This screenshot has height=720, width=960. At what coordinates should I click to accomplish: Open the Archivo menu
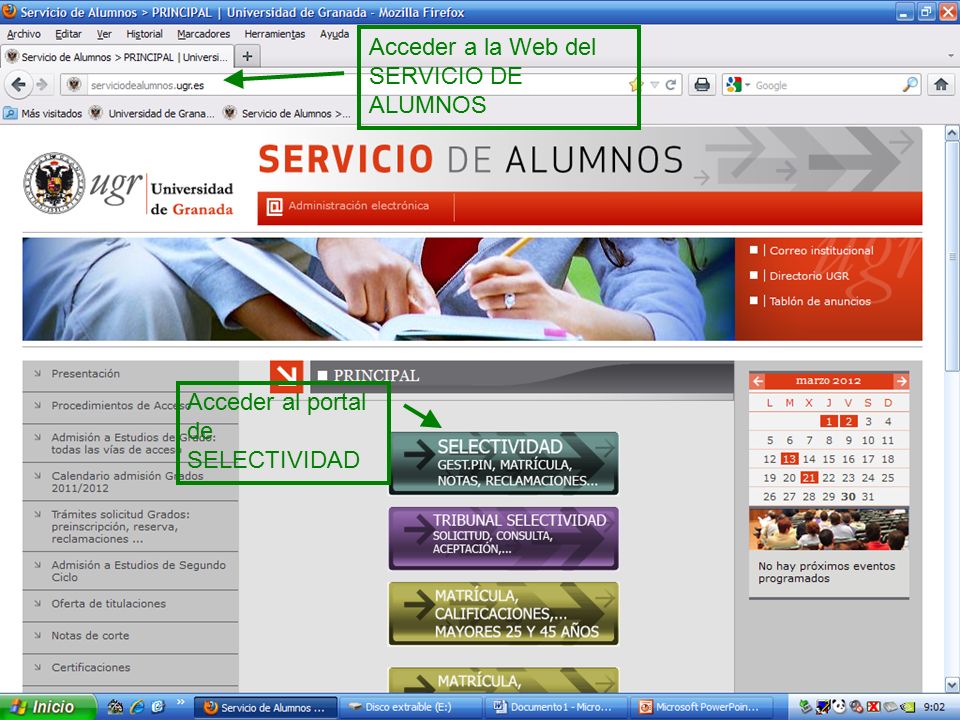(24, 34)
